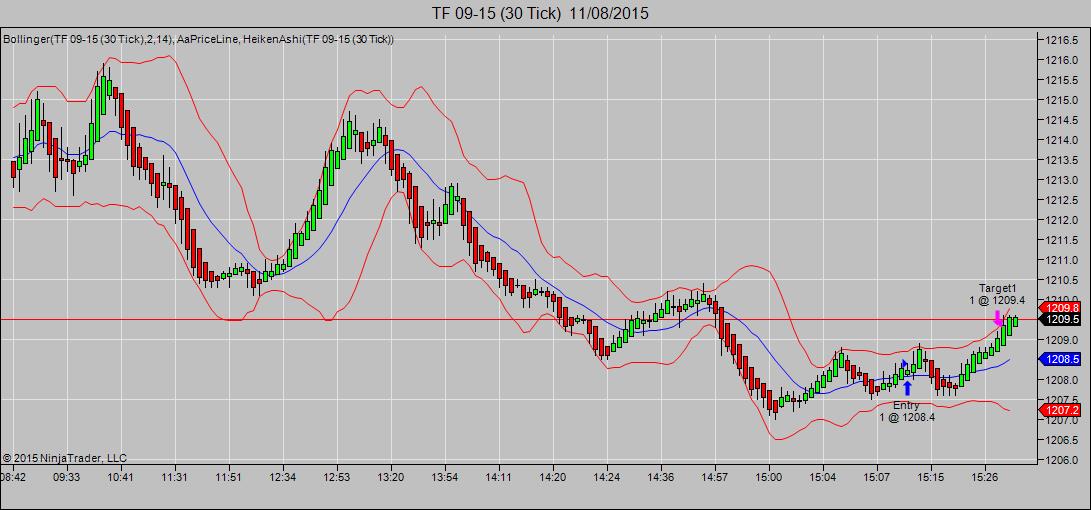Screen dimensions: 1091x510
Task: Click the 1214.0 price axis label
Action: pyautogui.click(x=1061, y=140)
